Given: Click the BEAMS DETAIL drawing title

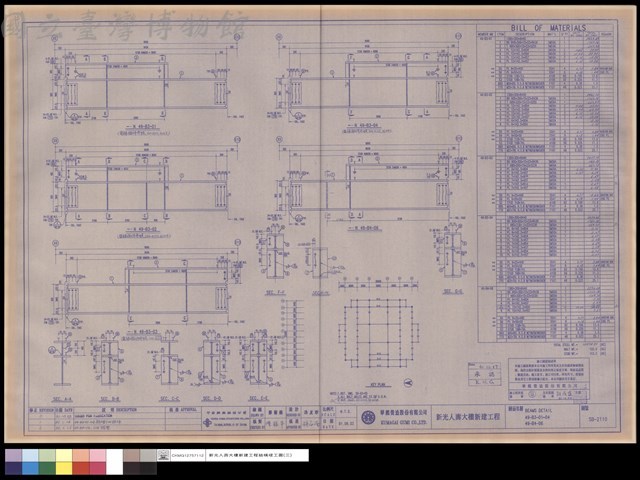Looking at the screenshot, I should coord(538,411).
